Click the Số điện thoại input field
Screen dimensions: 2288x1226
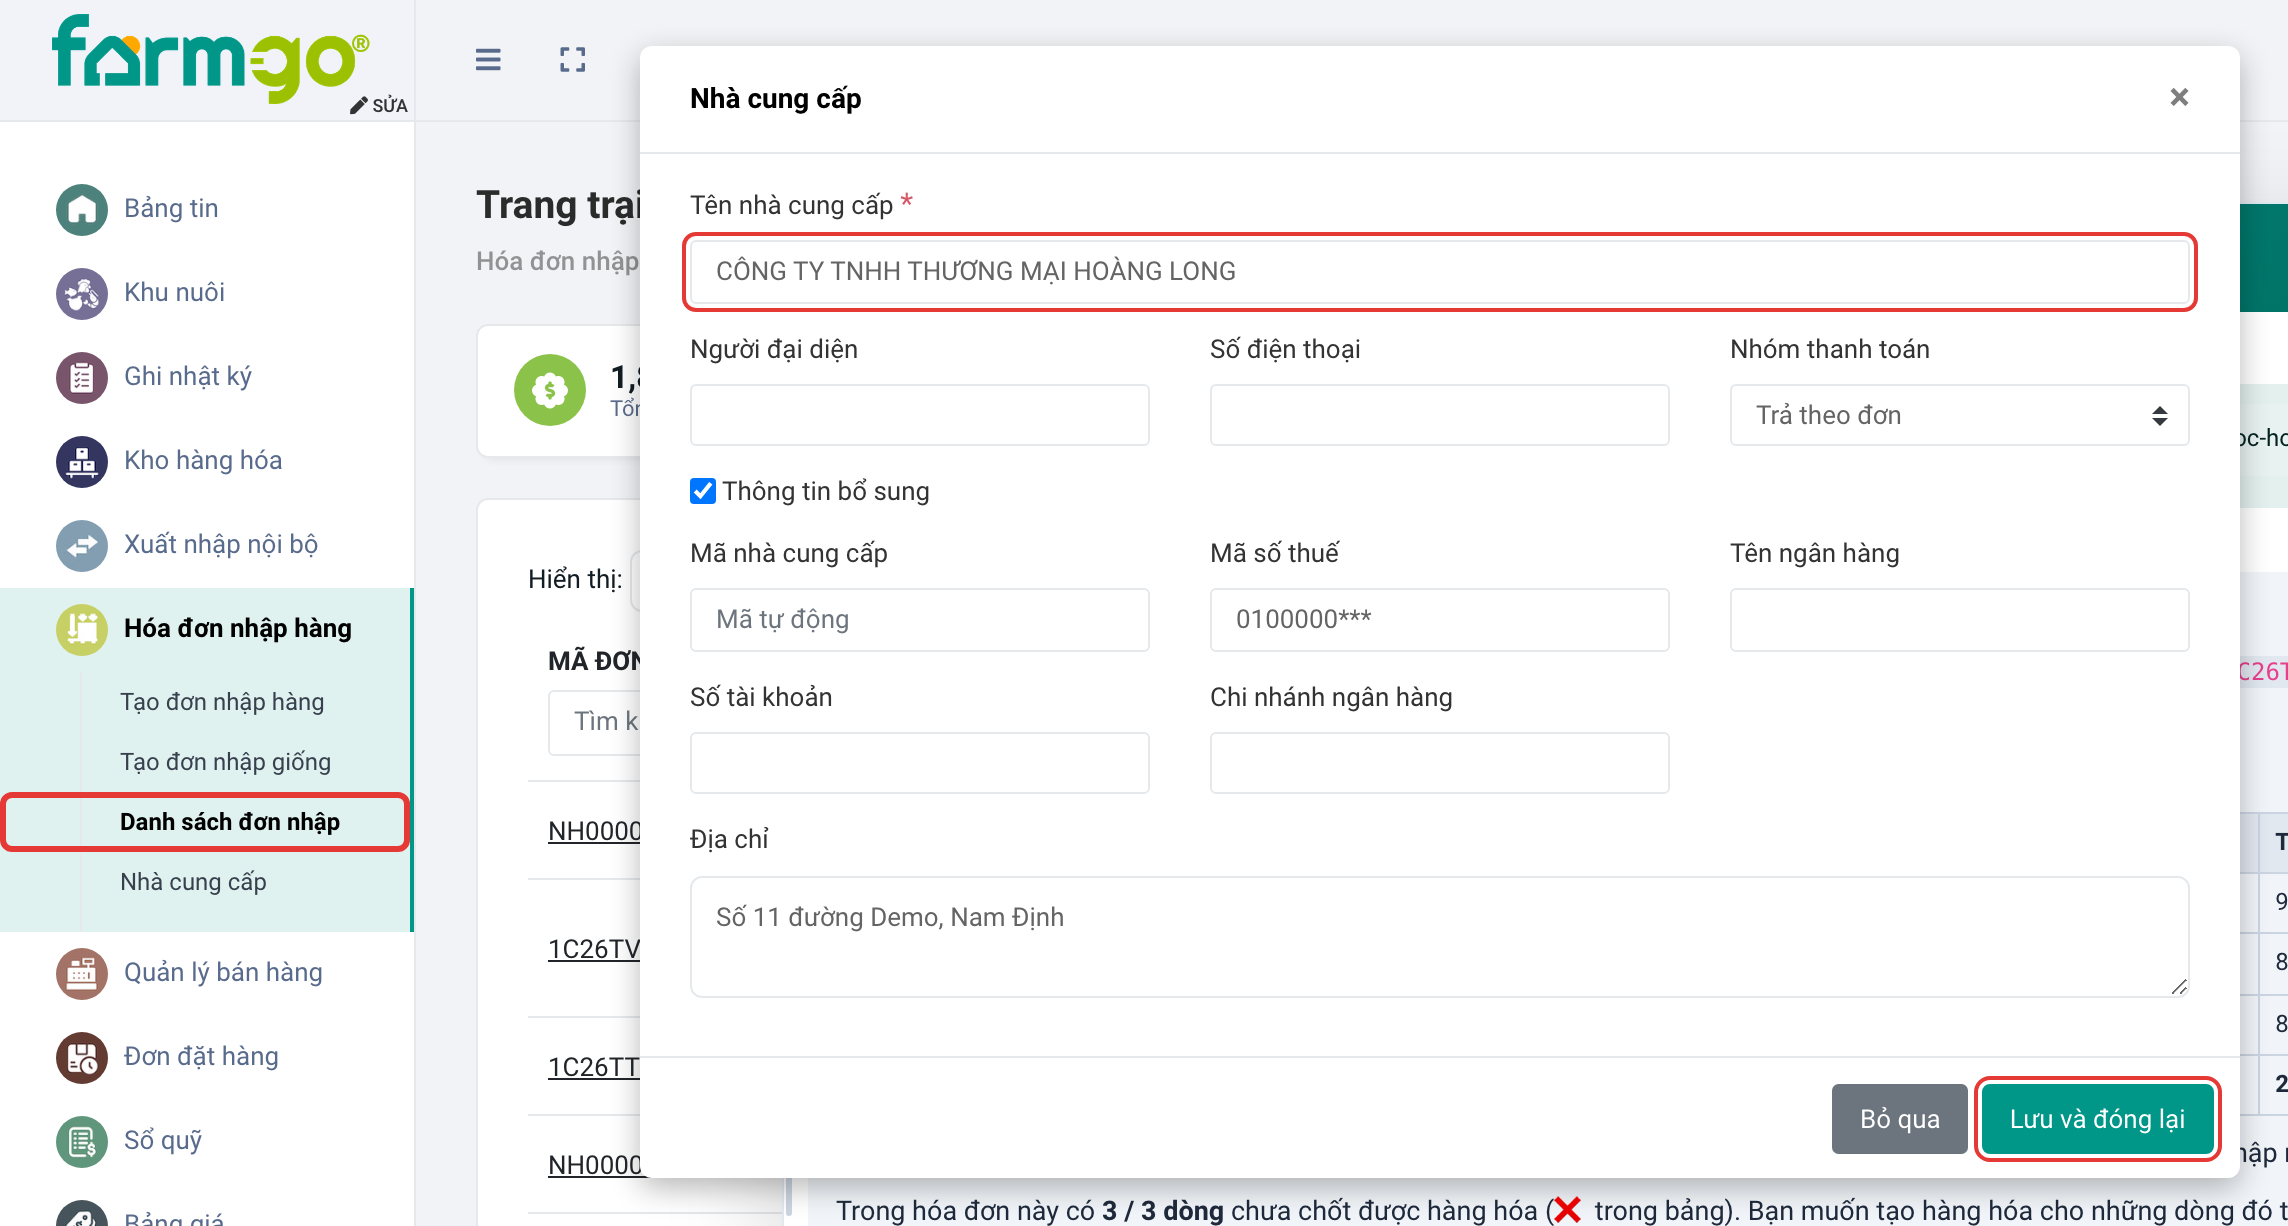[x=1439, y=415]
